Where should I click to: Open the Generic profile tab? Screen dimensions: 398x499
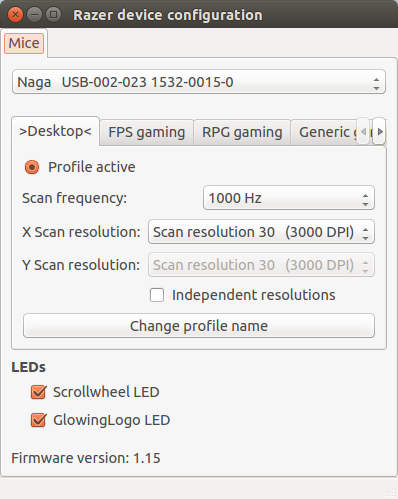click(x=325, y=132)
